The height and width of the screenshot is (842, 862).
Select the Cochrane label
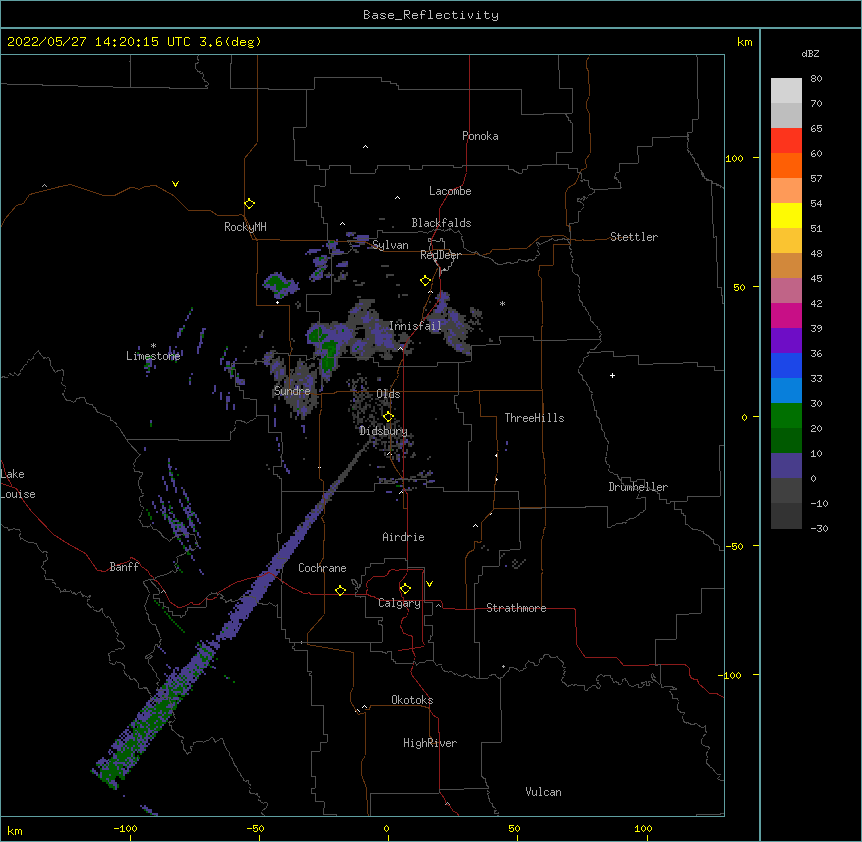322,568
